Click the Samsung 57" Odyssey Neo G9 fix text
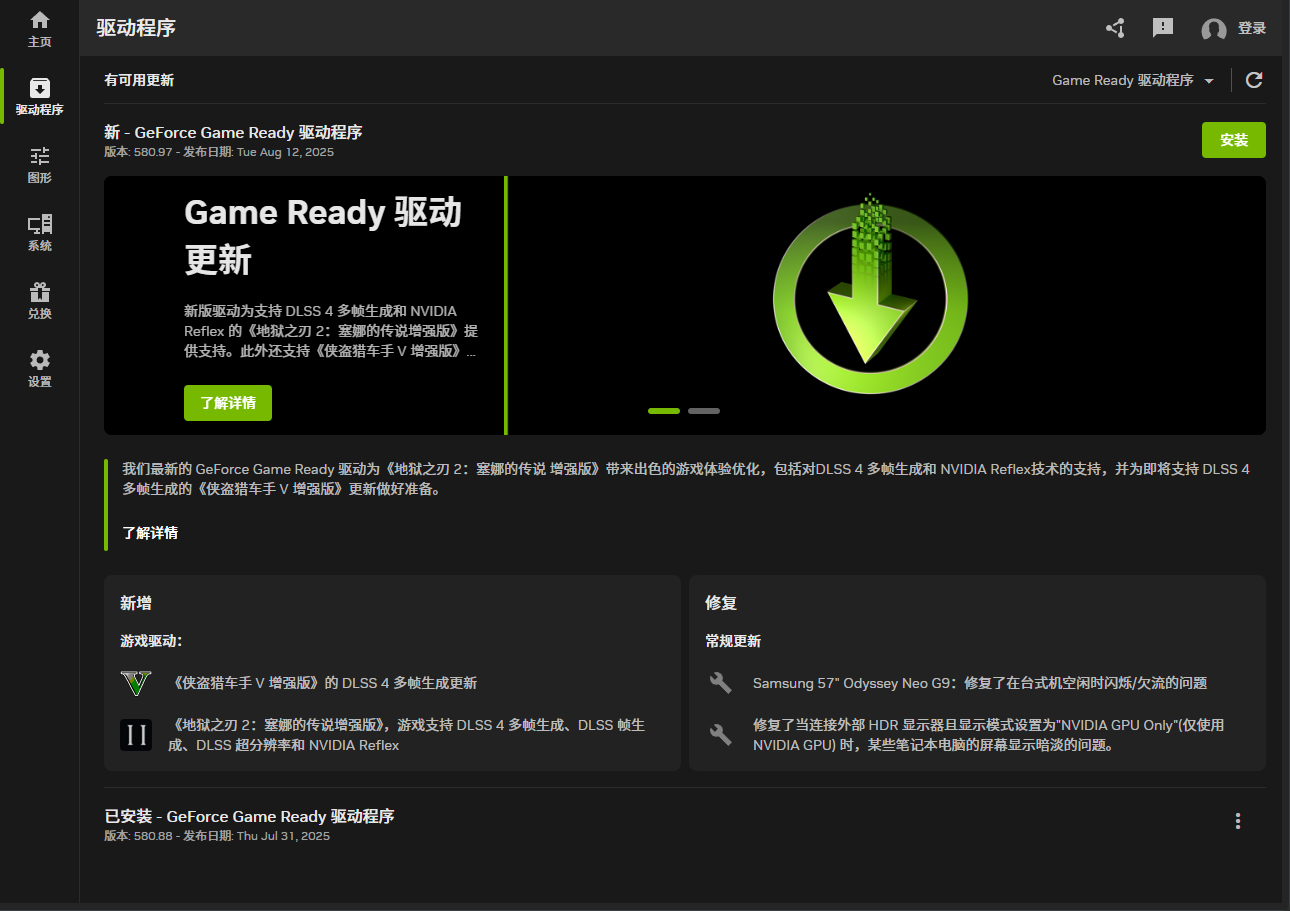This screenshot has height=911, width=1290. [x=980, y=683]
